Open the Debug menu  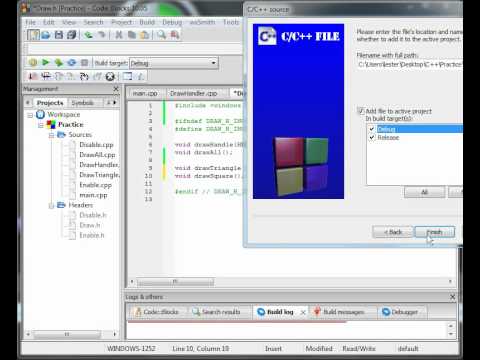172,22
